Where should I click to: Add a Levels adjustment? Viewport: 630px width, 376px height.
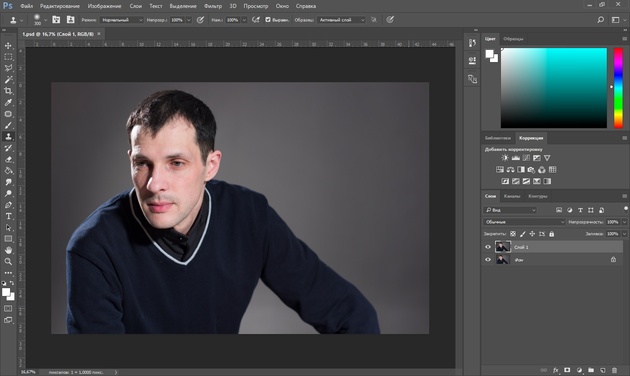coord(515,158)
